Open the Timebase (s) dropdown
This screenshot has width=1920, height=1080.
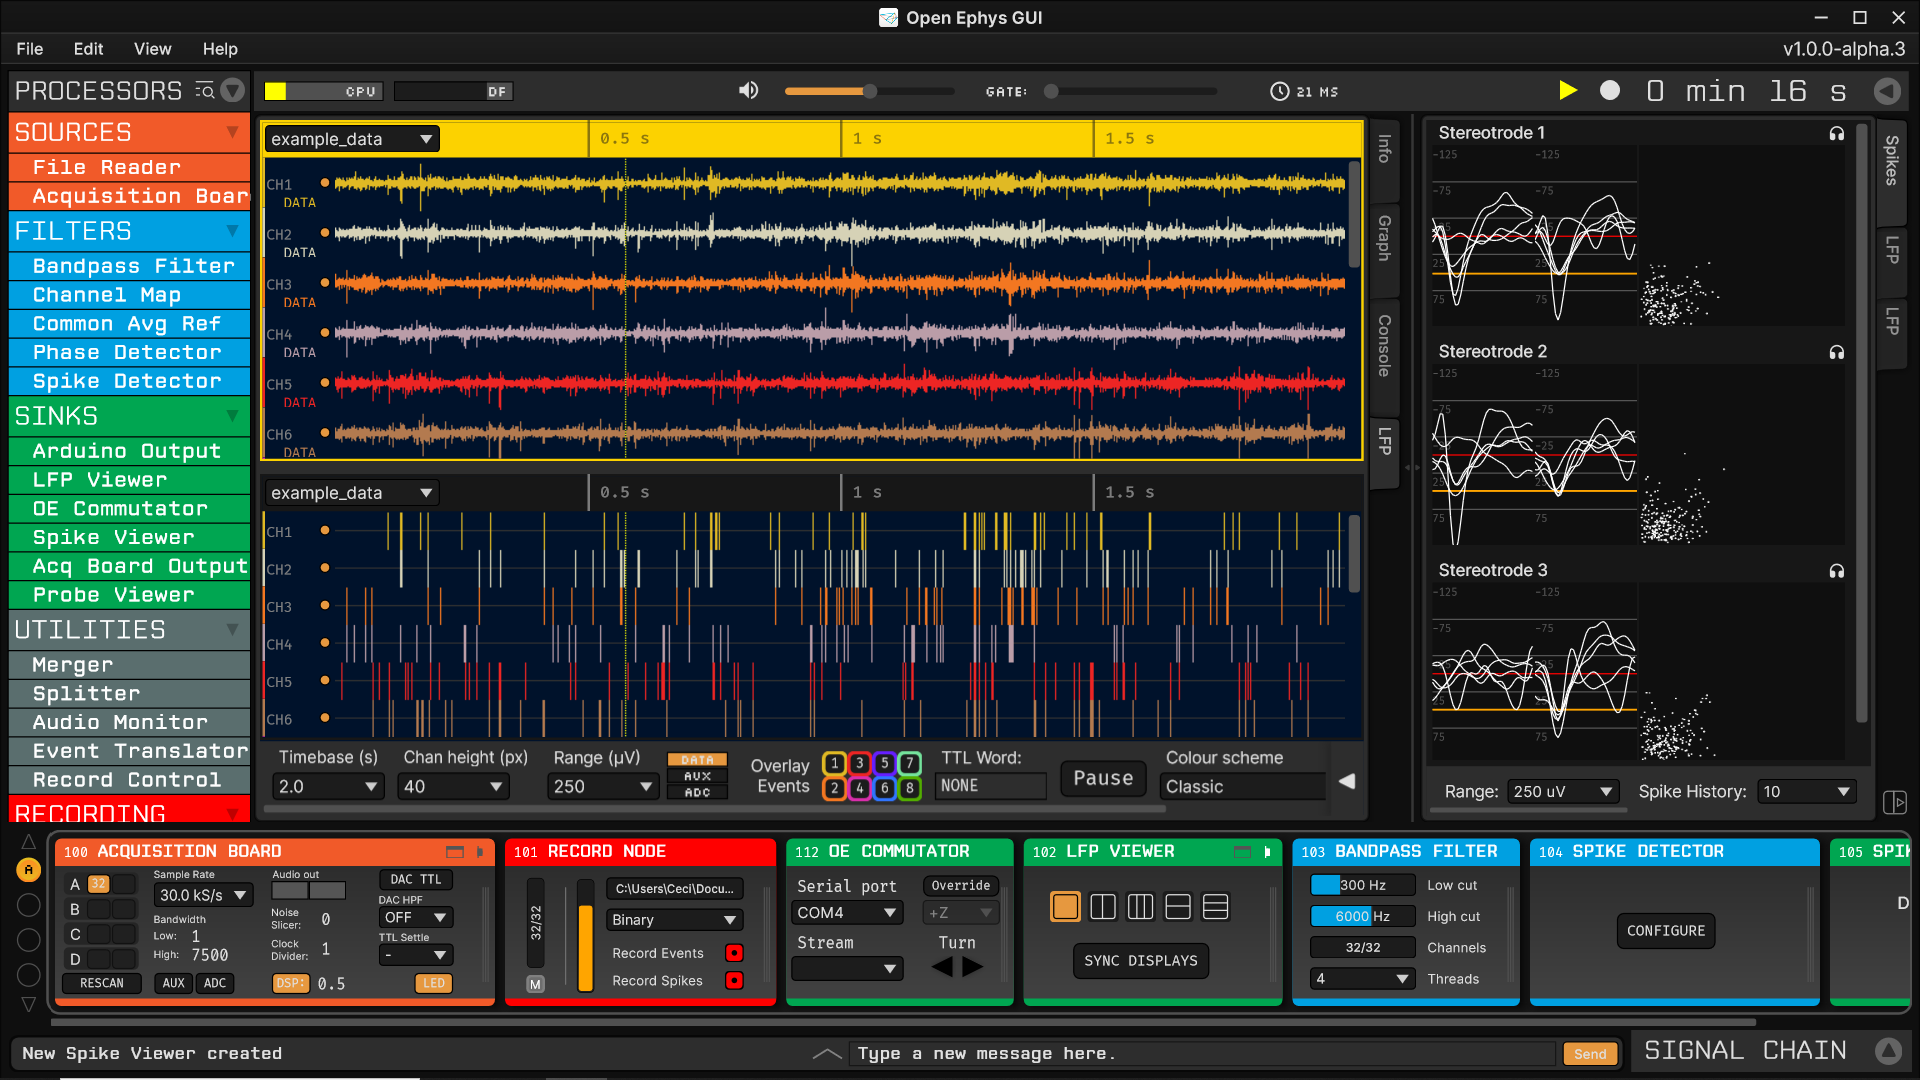[327, 787]
